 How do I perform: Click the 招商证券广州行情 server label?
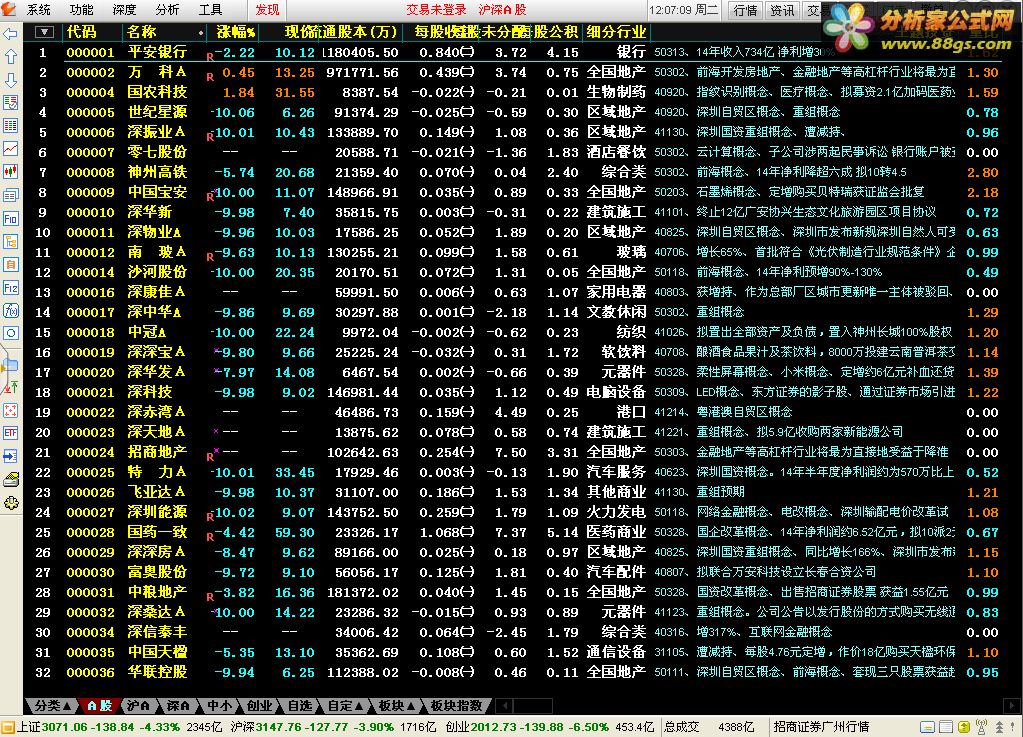(821, 727)
